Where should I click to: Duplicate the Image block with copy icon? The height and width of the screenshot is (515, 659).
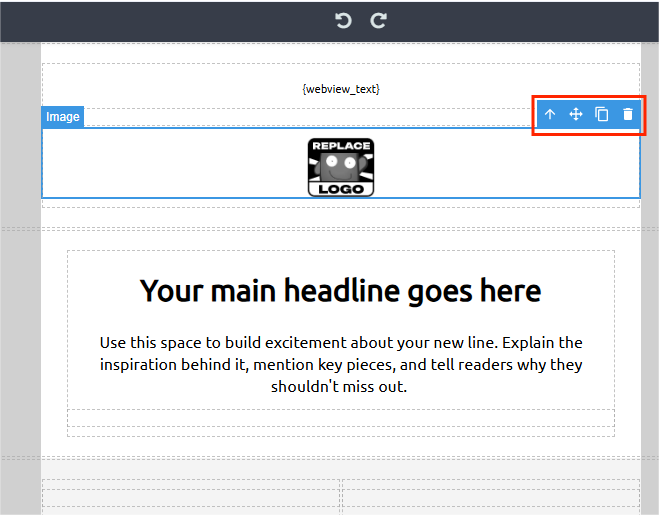[602, 115]
